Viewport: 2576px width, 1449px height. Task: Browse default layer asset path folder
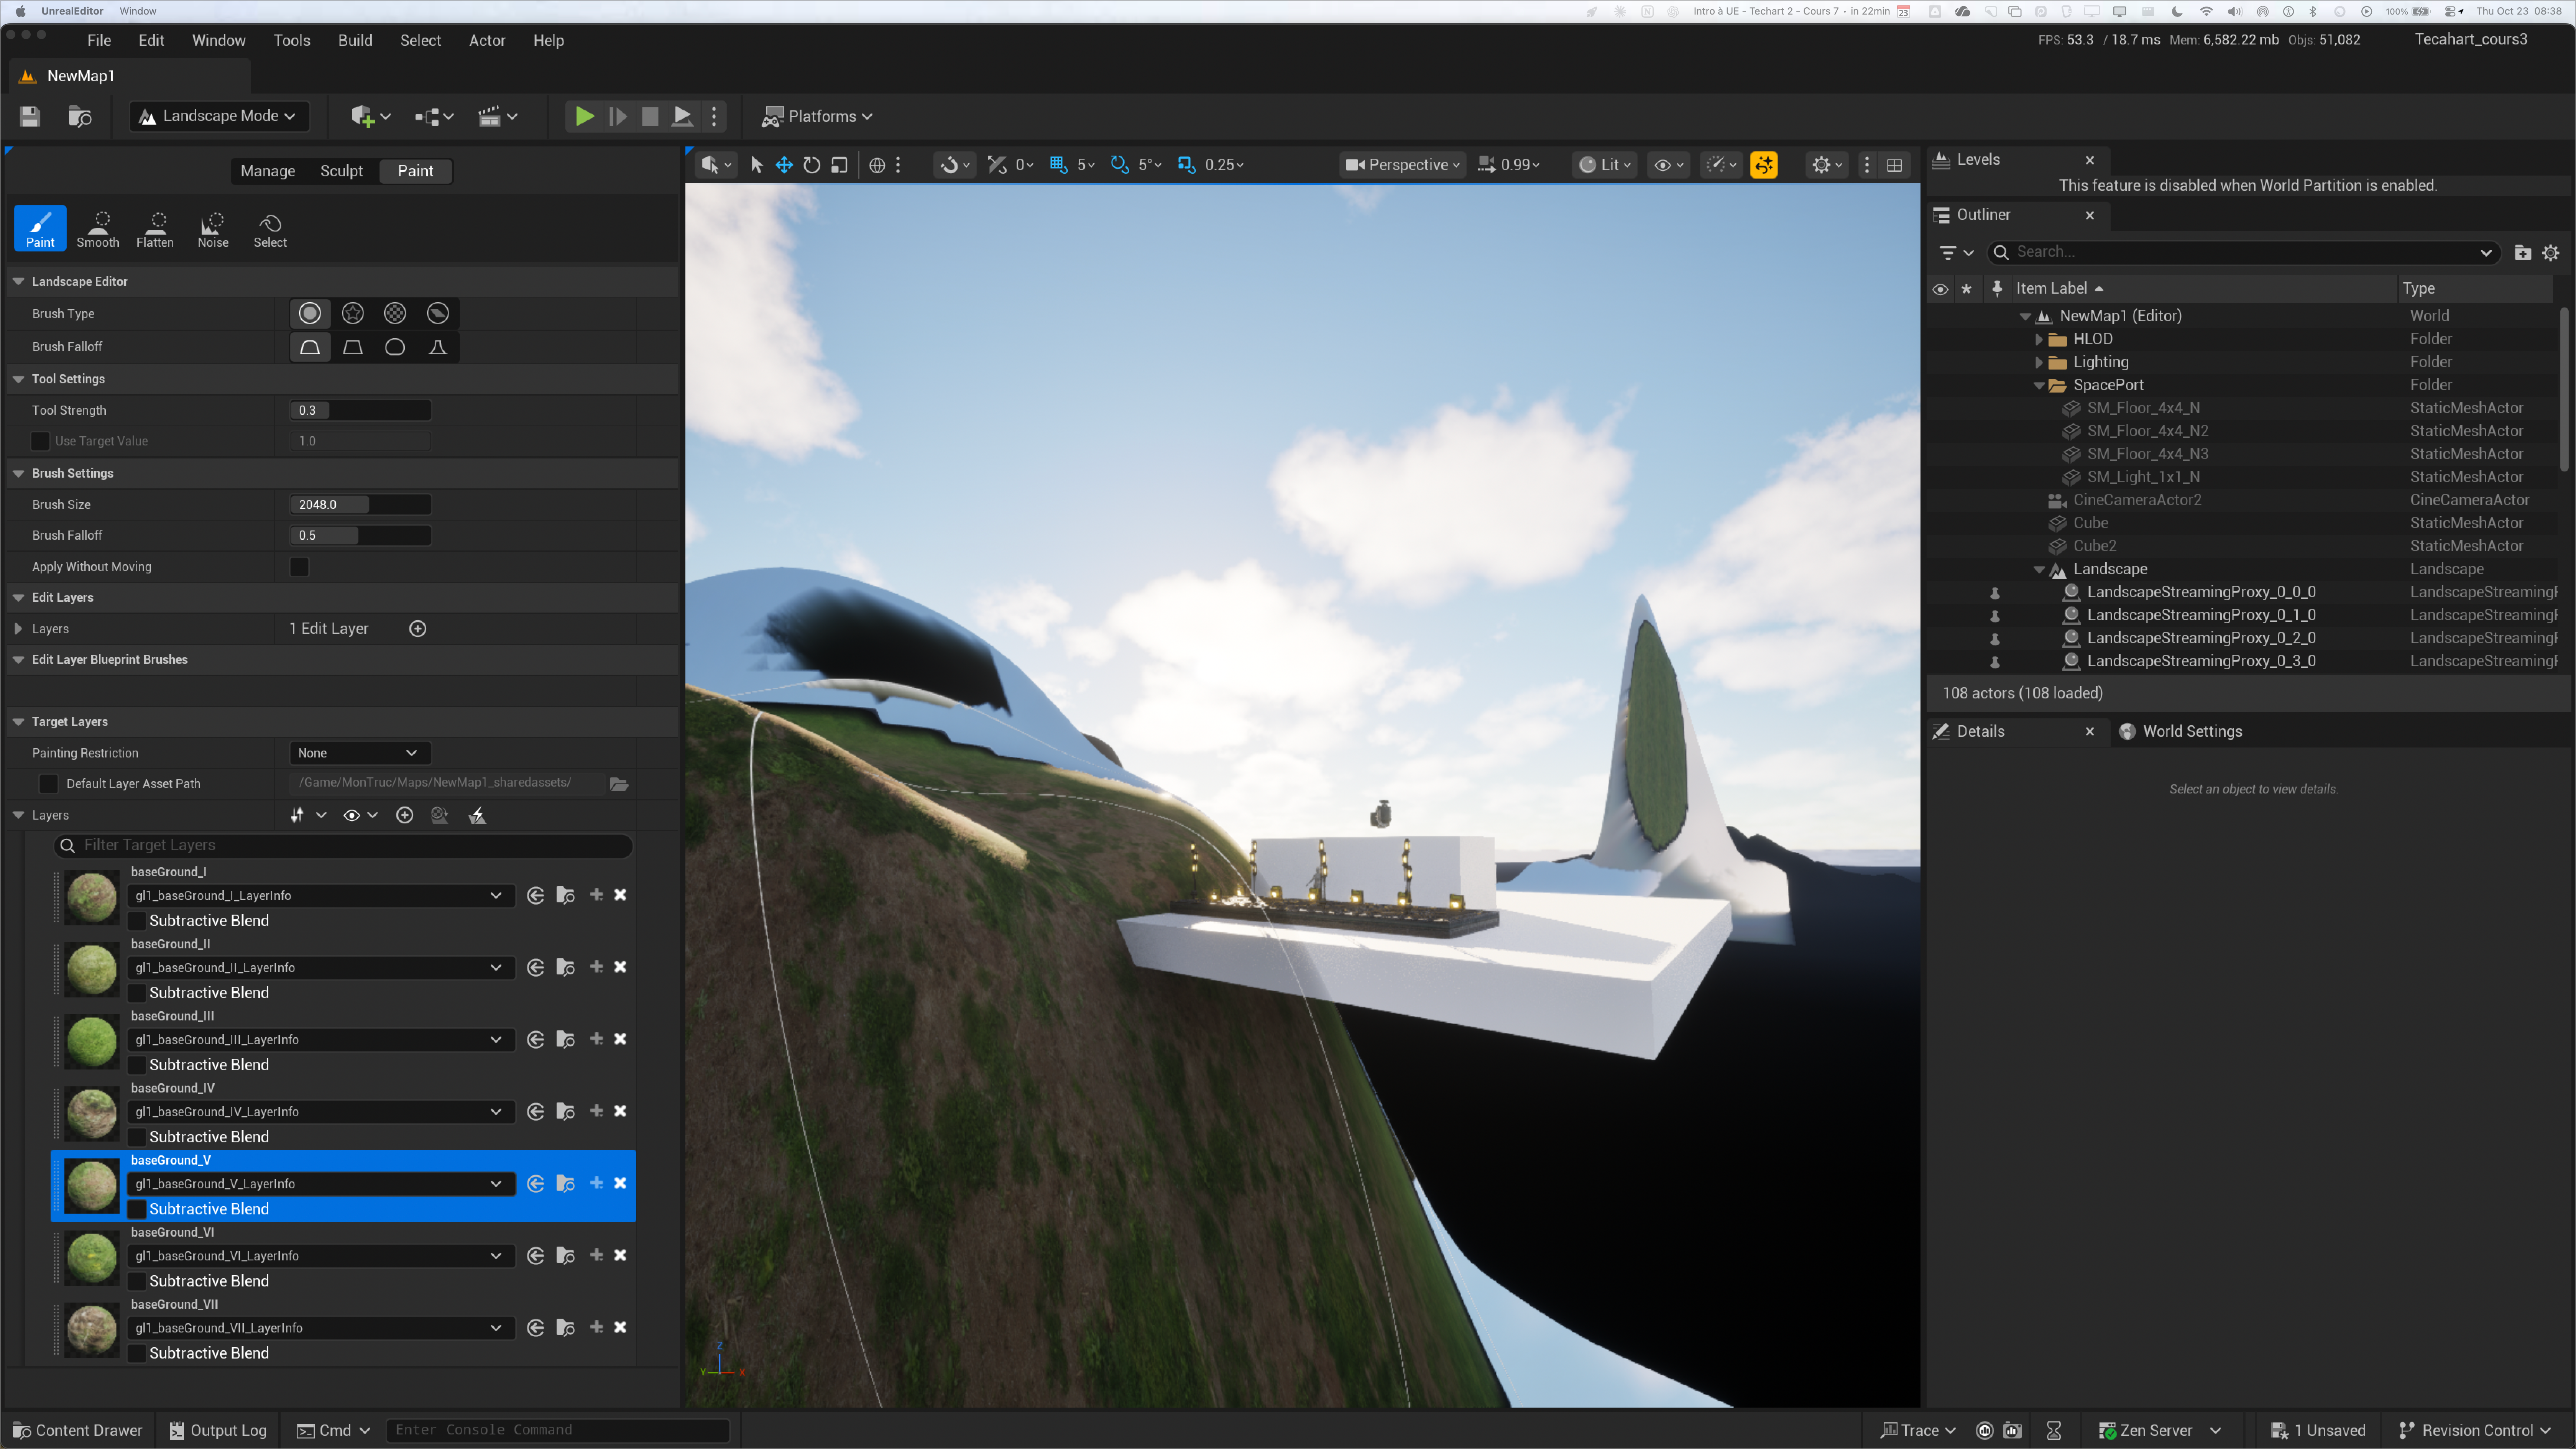pos(619,784)
